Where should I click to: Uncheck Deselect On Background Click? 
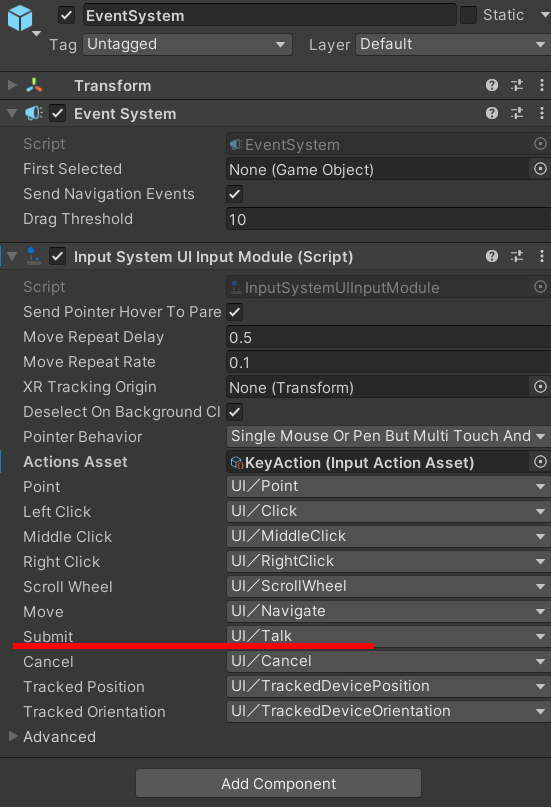click(235, 412)
